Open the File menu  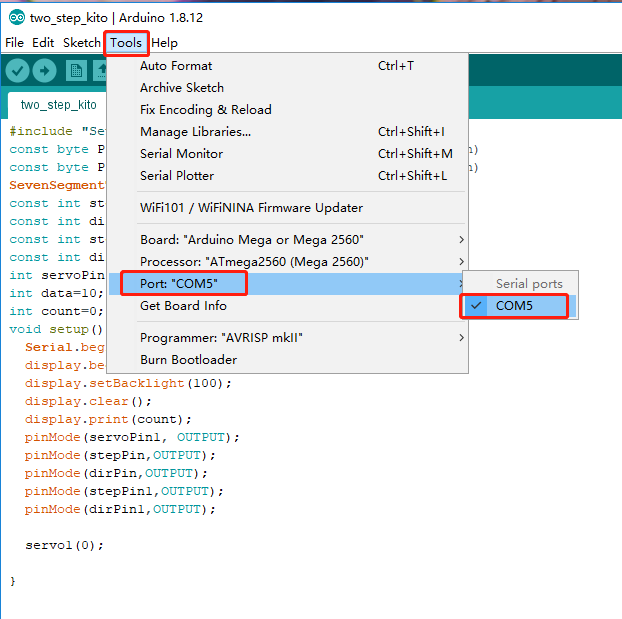point(14,43)
